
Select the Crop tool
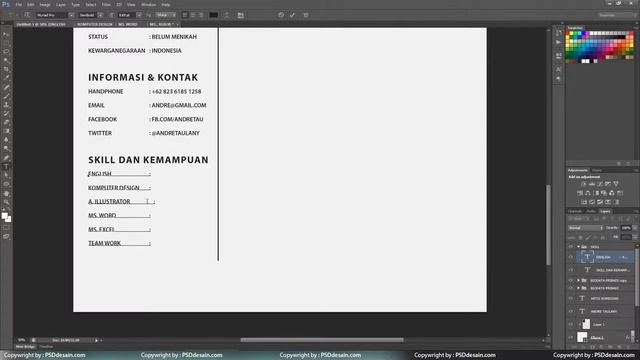(x=6, y=69)
